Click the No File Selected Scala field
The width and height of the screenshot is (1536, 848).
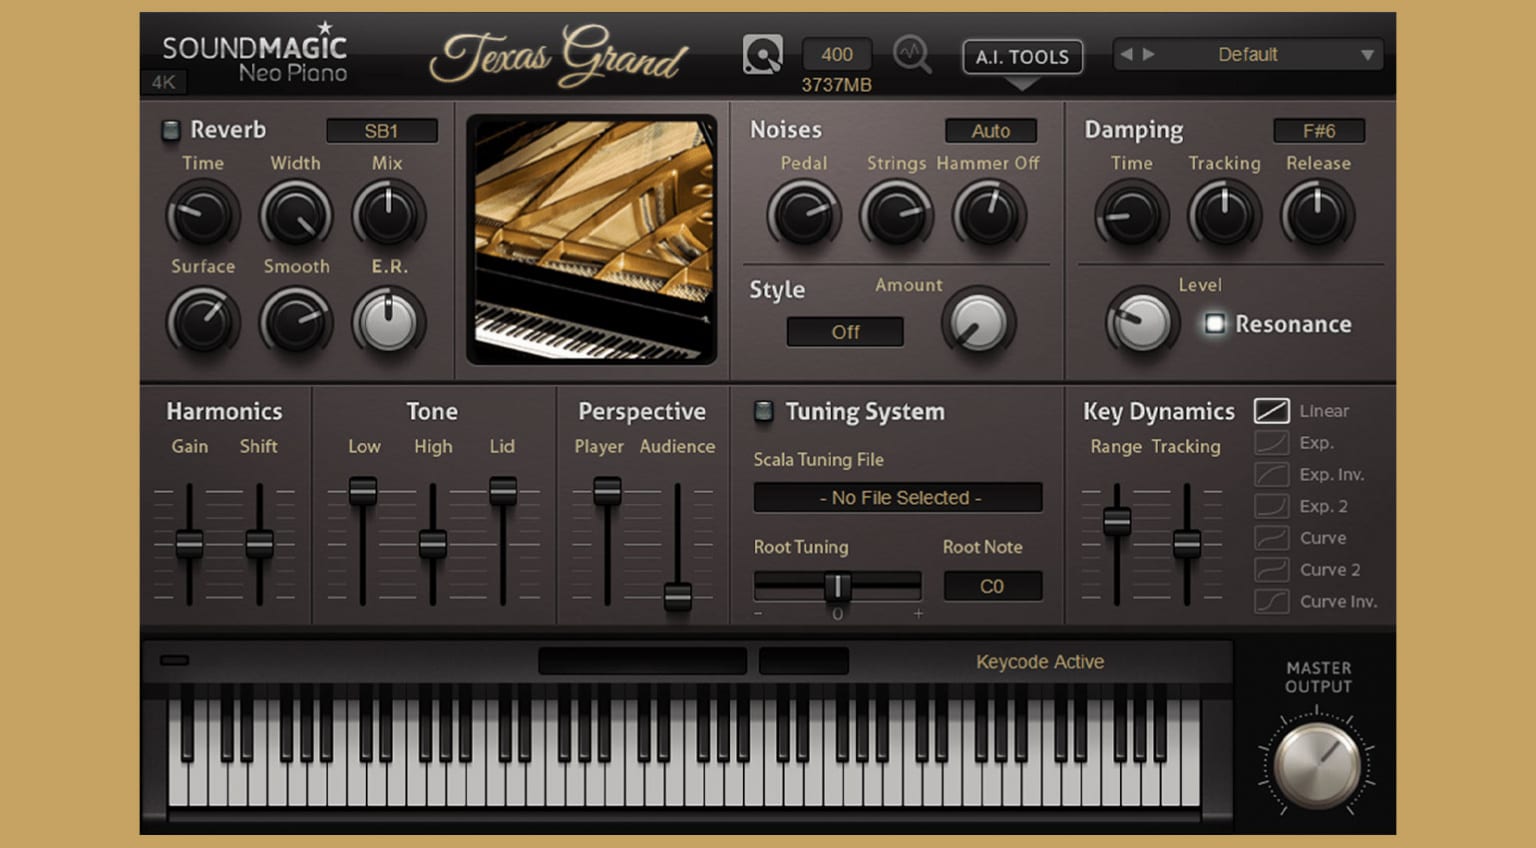click(x=897, y=497)
